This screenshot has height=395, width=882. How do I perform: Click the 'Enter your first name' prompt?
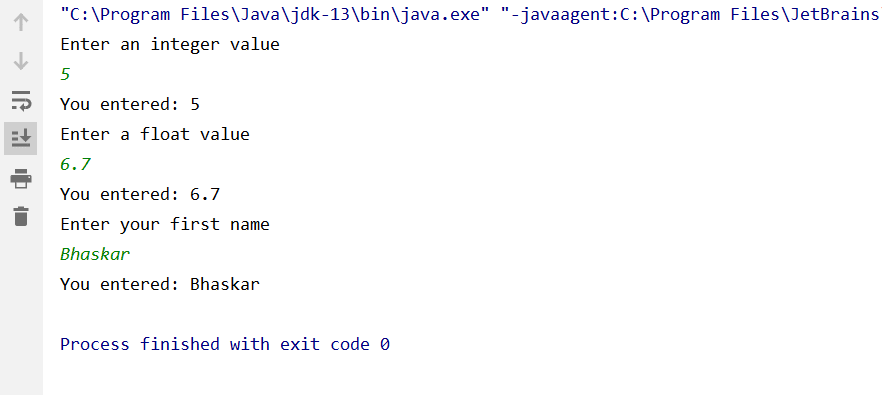pos(165,225)
